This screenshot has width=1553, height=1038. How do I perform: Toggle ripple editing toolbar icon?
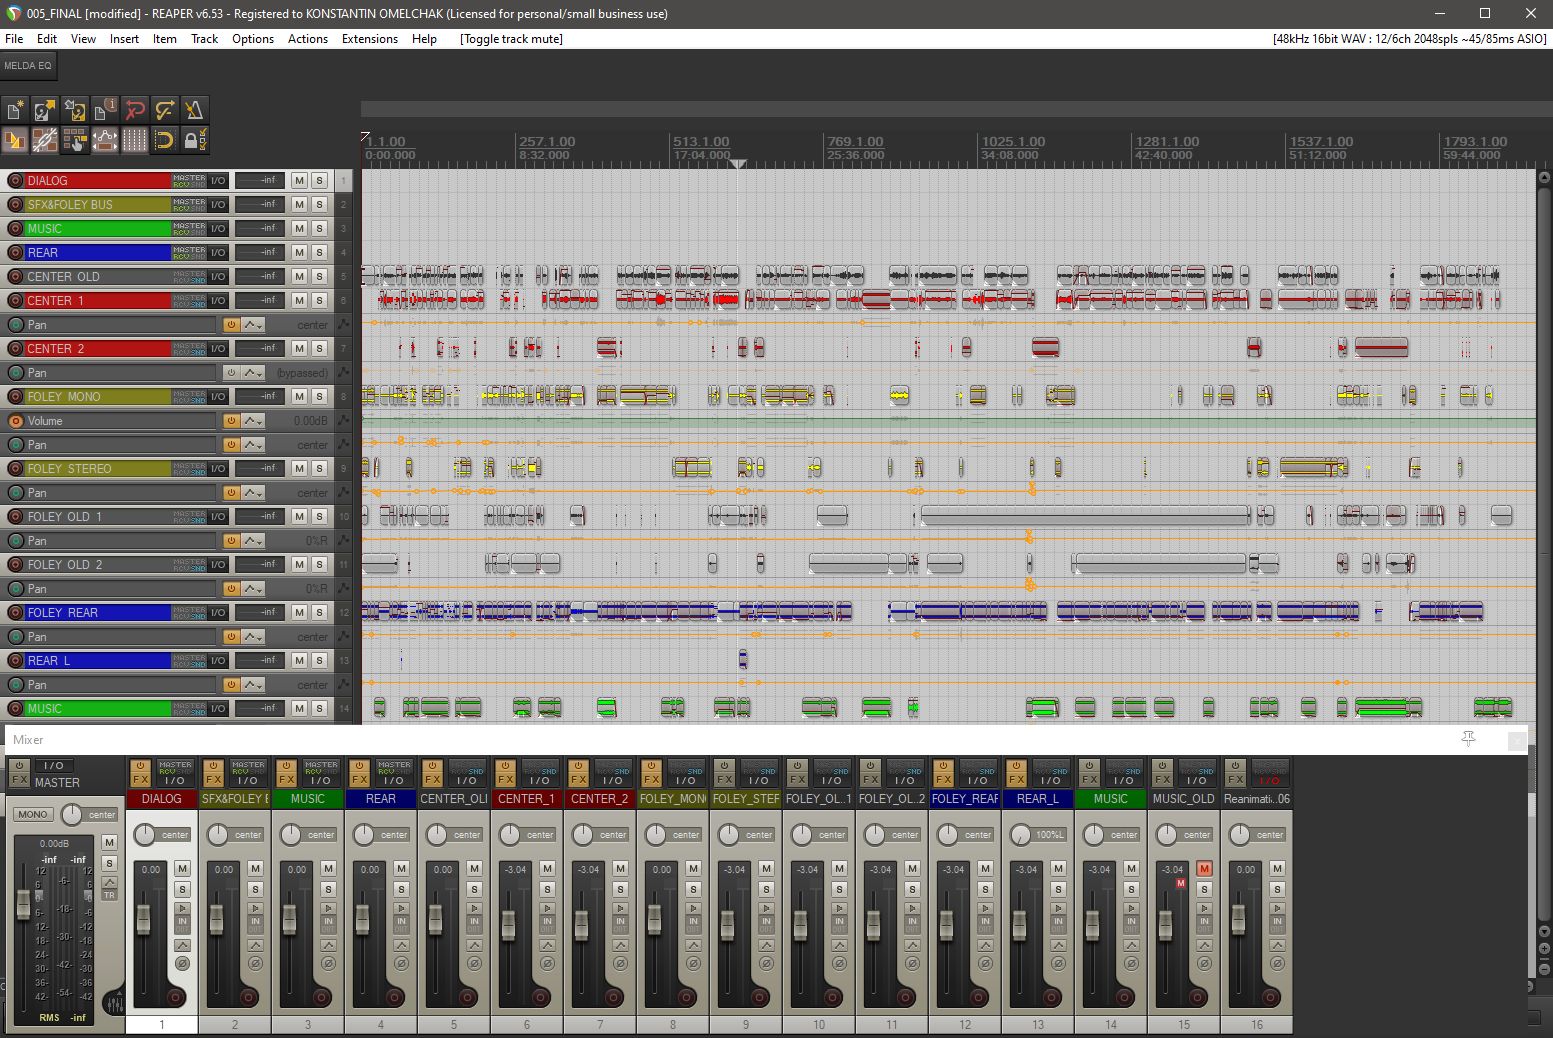pyautogui.click(x=75, y=140)
